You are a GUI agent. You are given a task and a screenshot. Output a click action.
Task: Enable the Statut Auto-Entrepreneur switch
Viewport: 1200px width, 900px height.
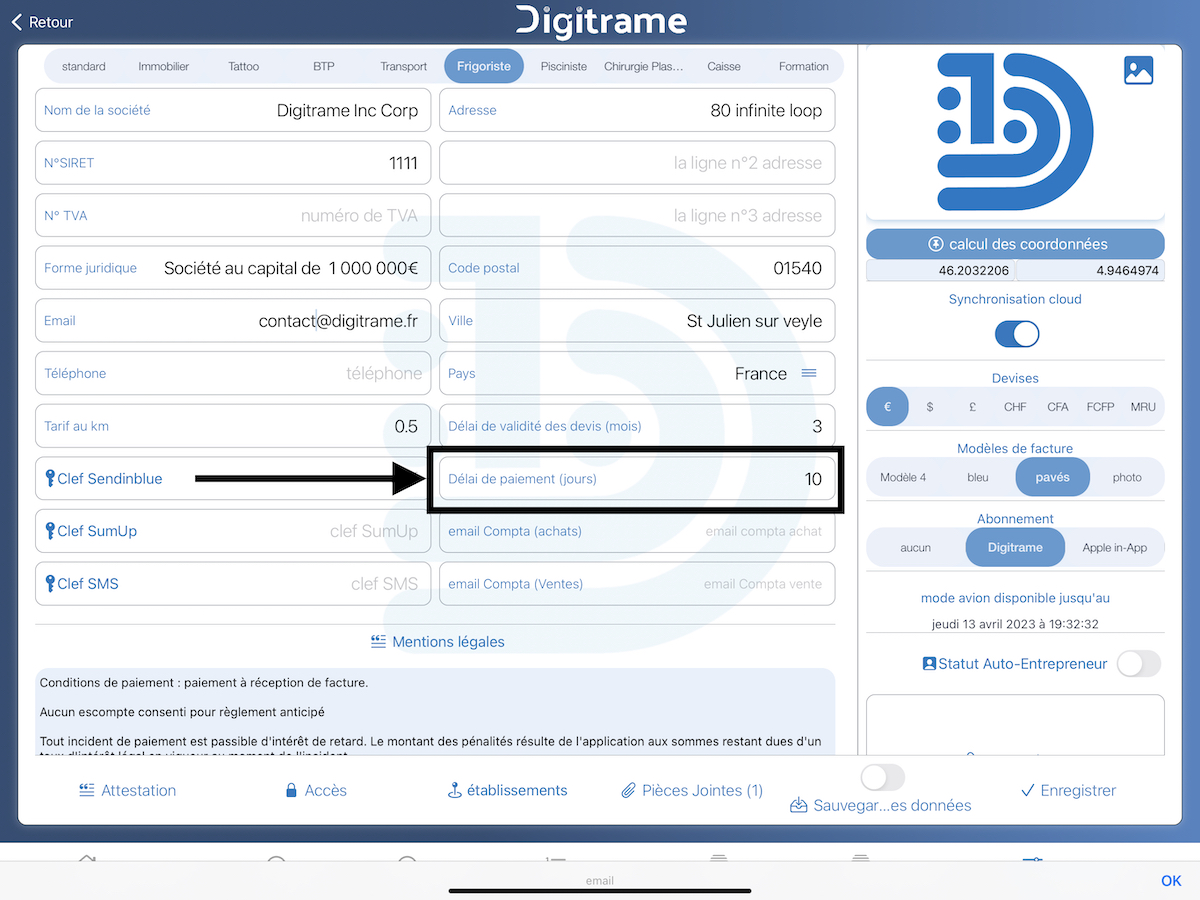1139,664
